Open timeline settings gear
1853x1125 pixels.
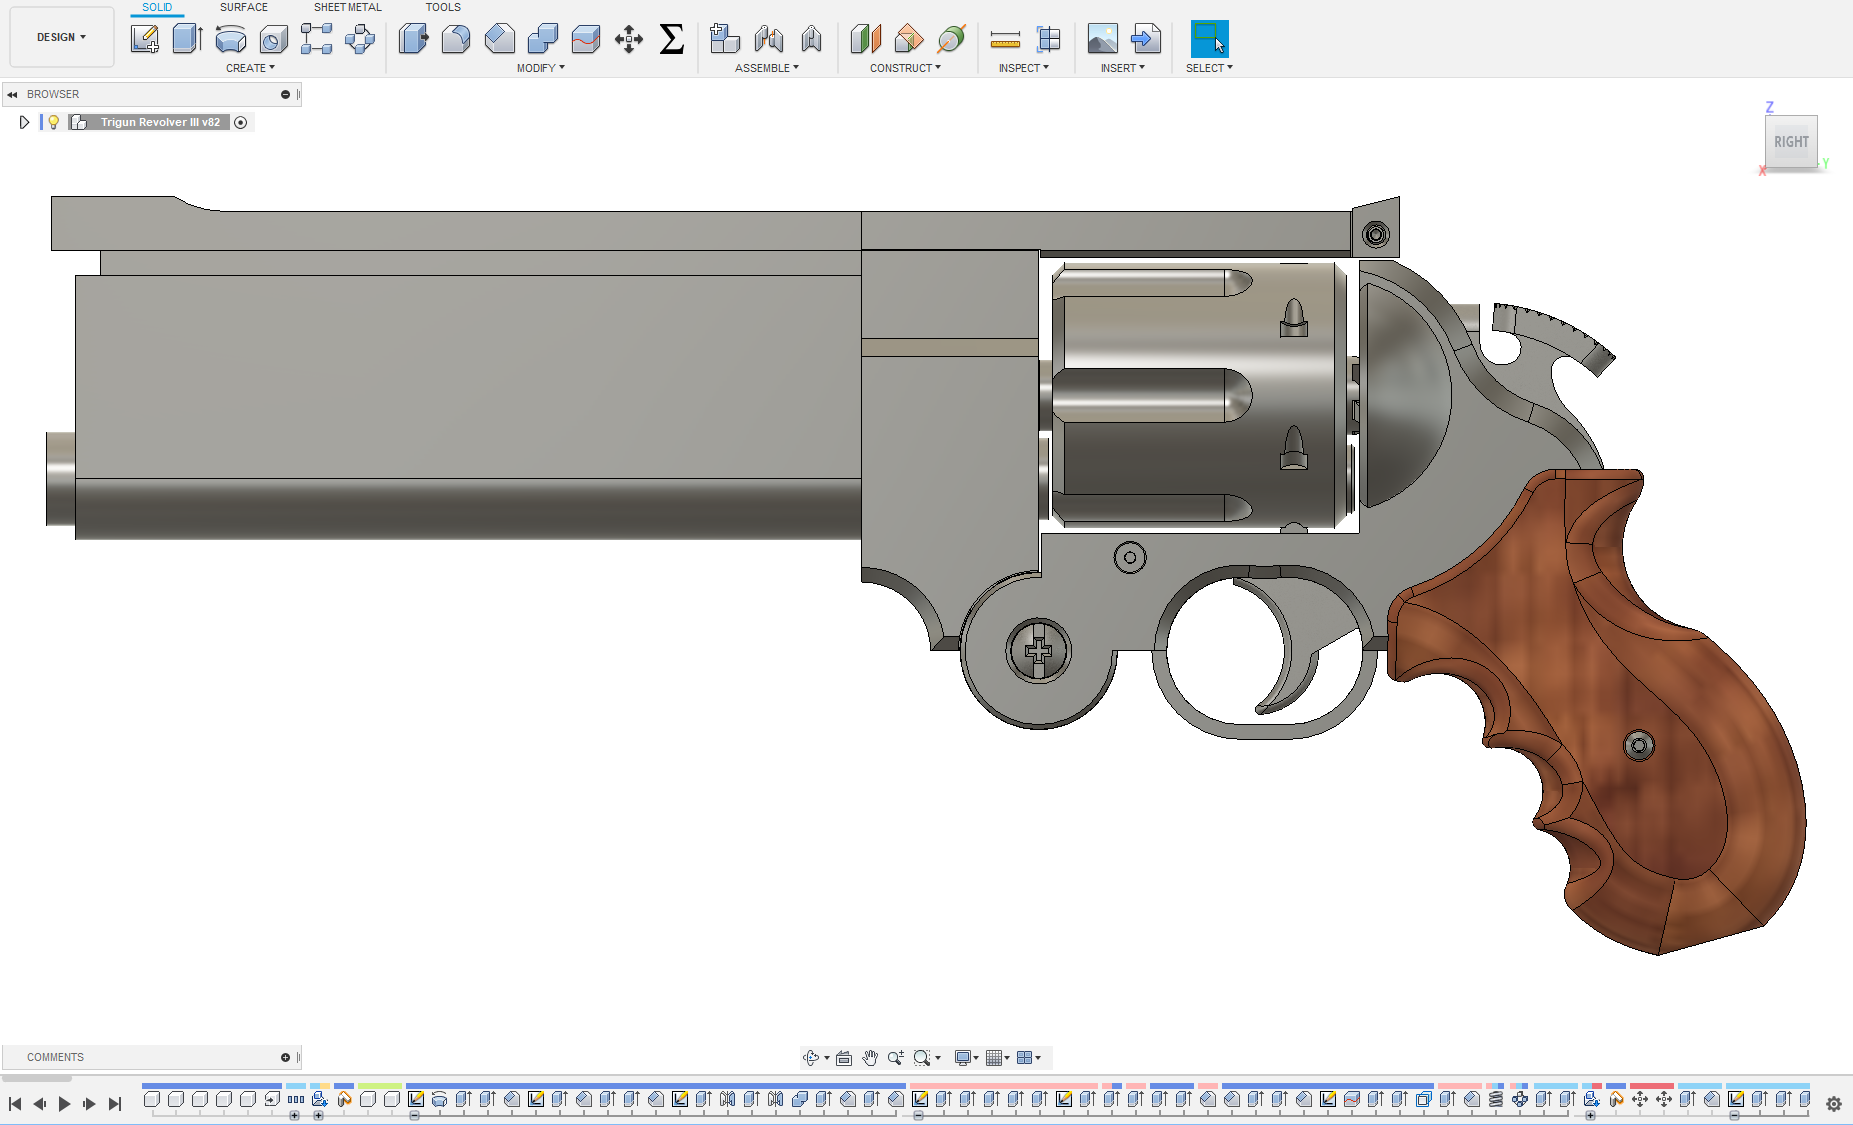1834,1103
